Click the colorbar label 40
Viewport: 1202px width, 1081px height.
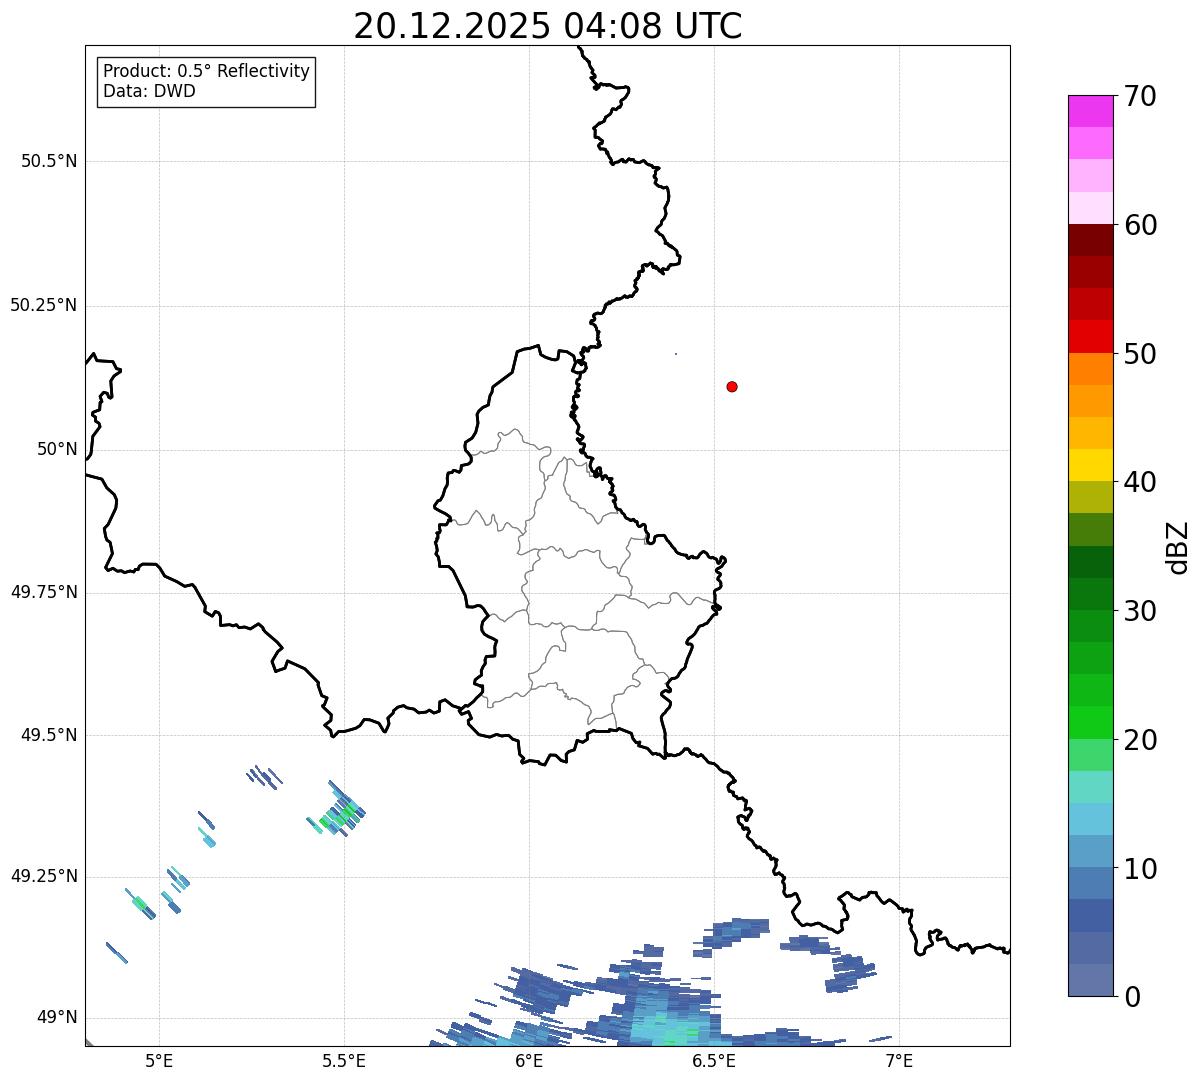(1140, 482)
